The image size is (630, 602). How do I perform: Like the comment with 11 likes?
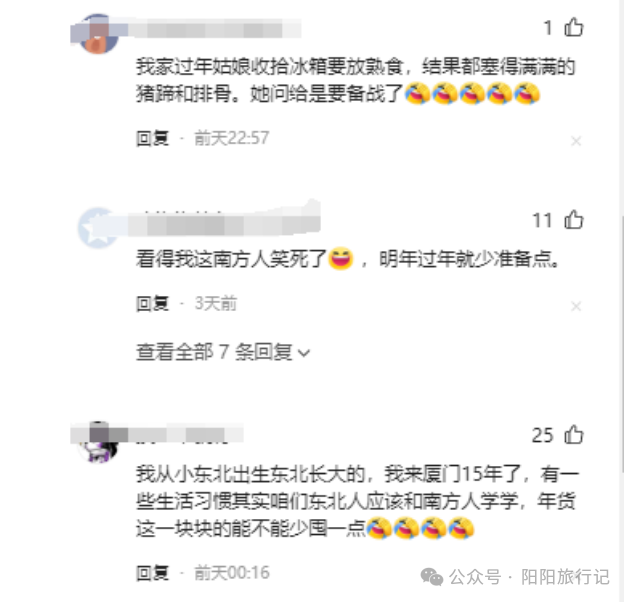click(573, 220)
